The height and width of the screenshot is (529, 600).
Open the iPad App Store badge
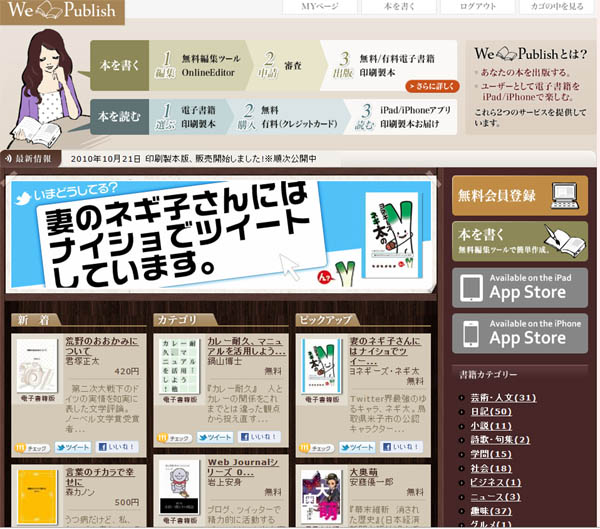(519, 287)
